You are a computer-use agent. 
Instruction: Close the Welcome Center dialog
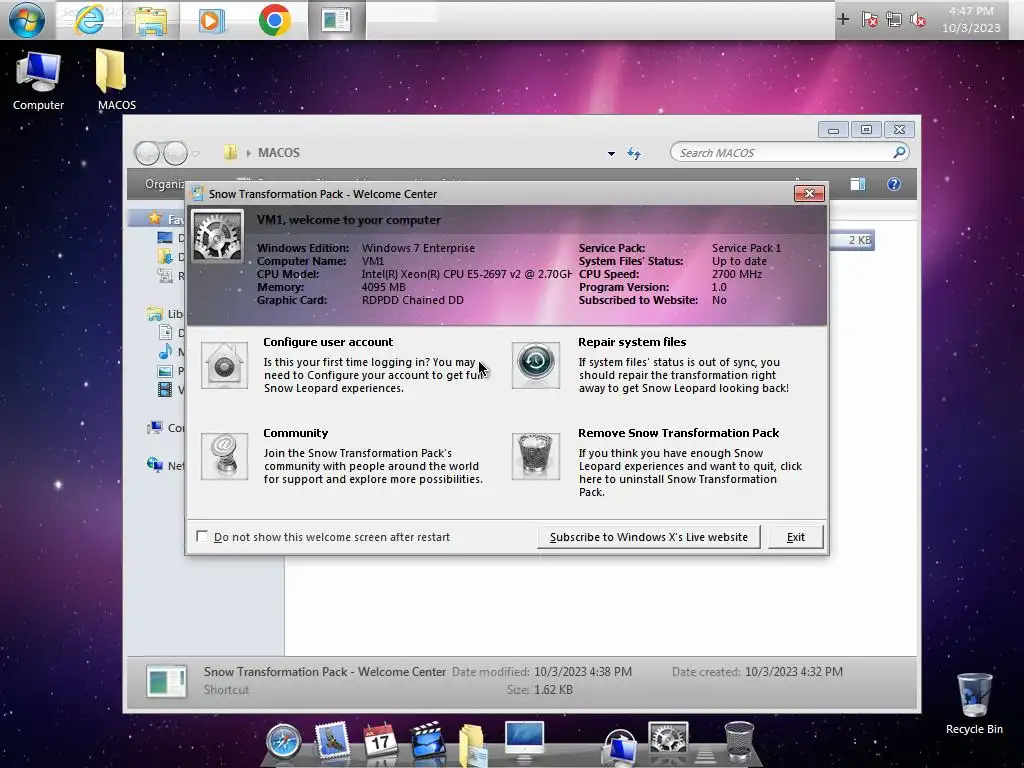click(809, 193)
